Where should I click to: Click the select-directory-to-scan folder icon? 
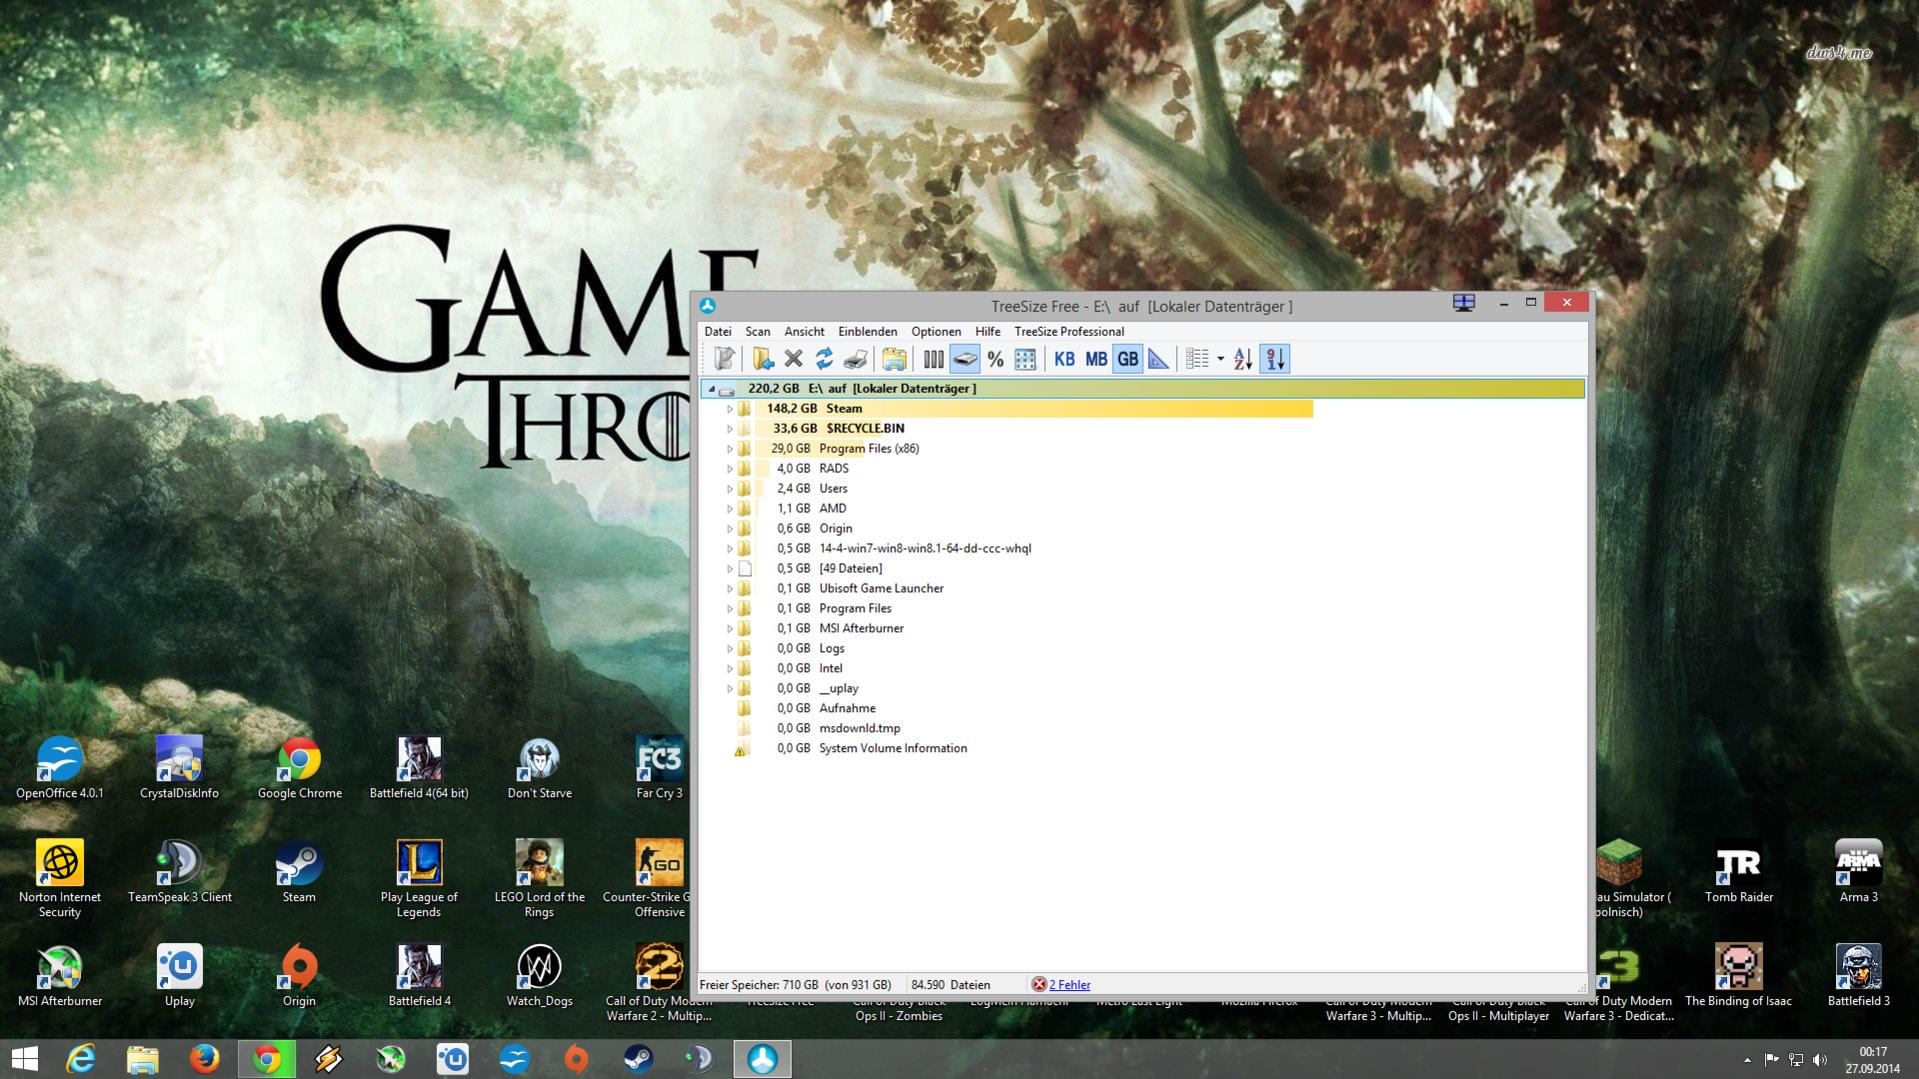coord(763,359)
